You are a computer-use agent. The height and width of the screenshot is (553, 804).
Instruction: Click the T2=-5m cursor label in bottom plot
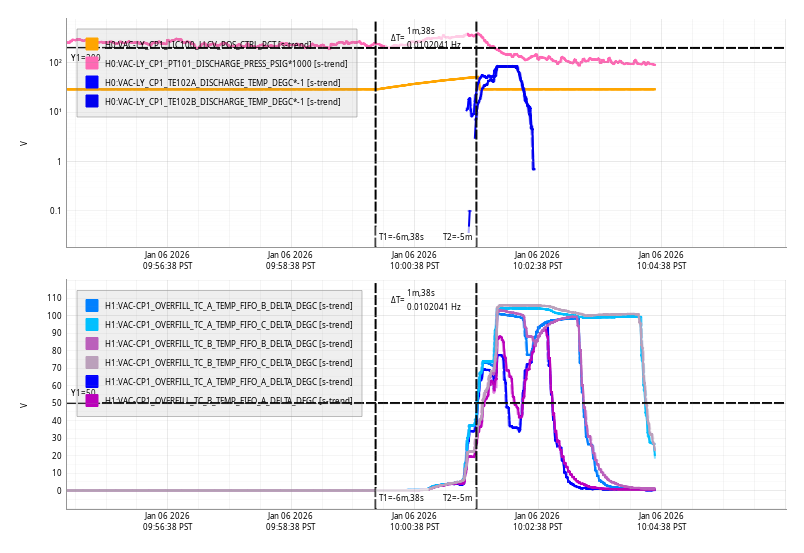(457, 497)
